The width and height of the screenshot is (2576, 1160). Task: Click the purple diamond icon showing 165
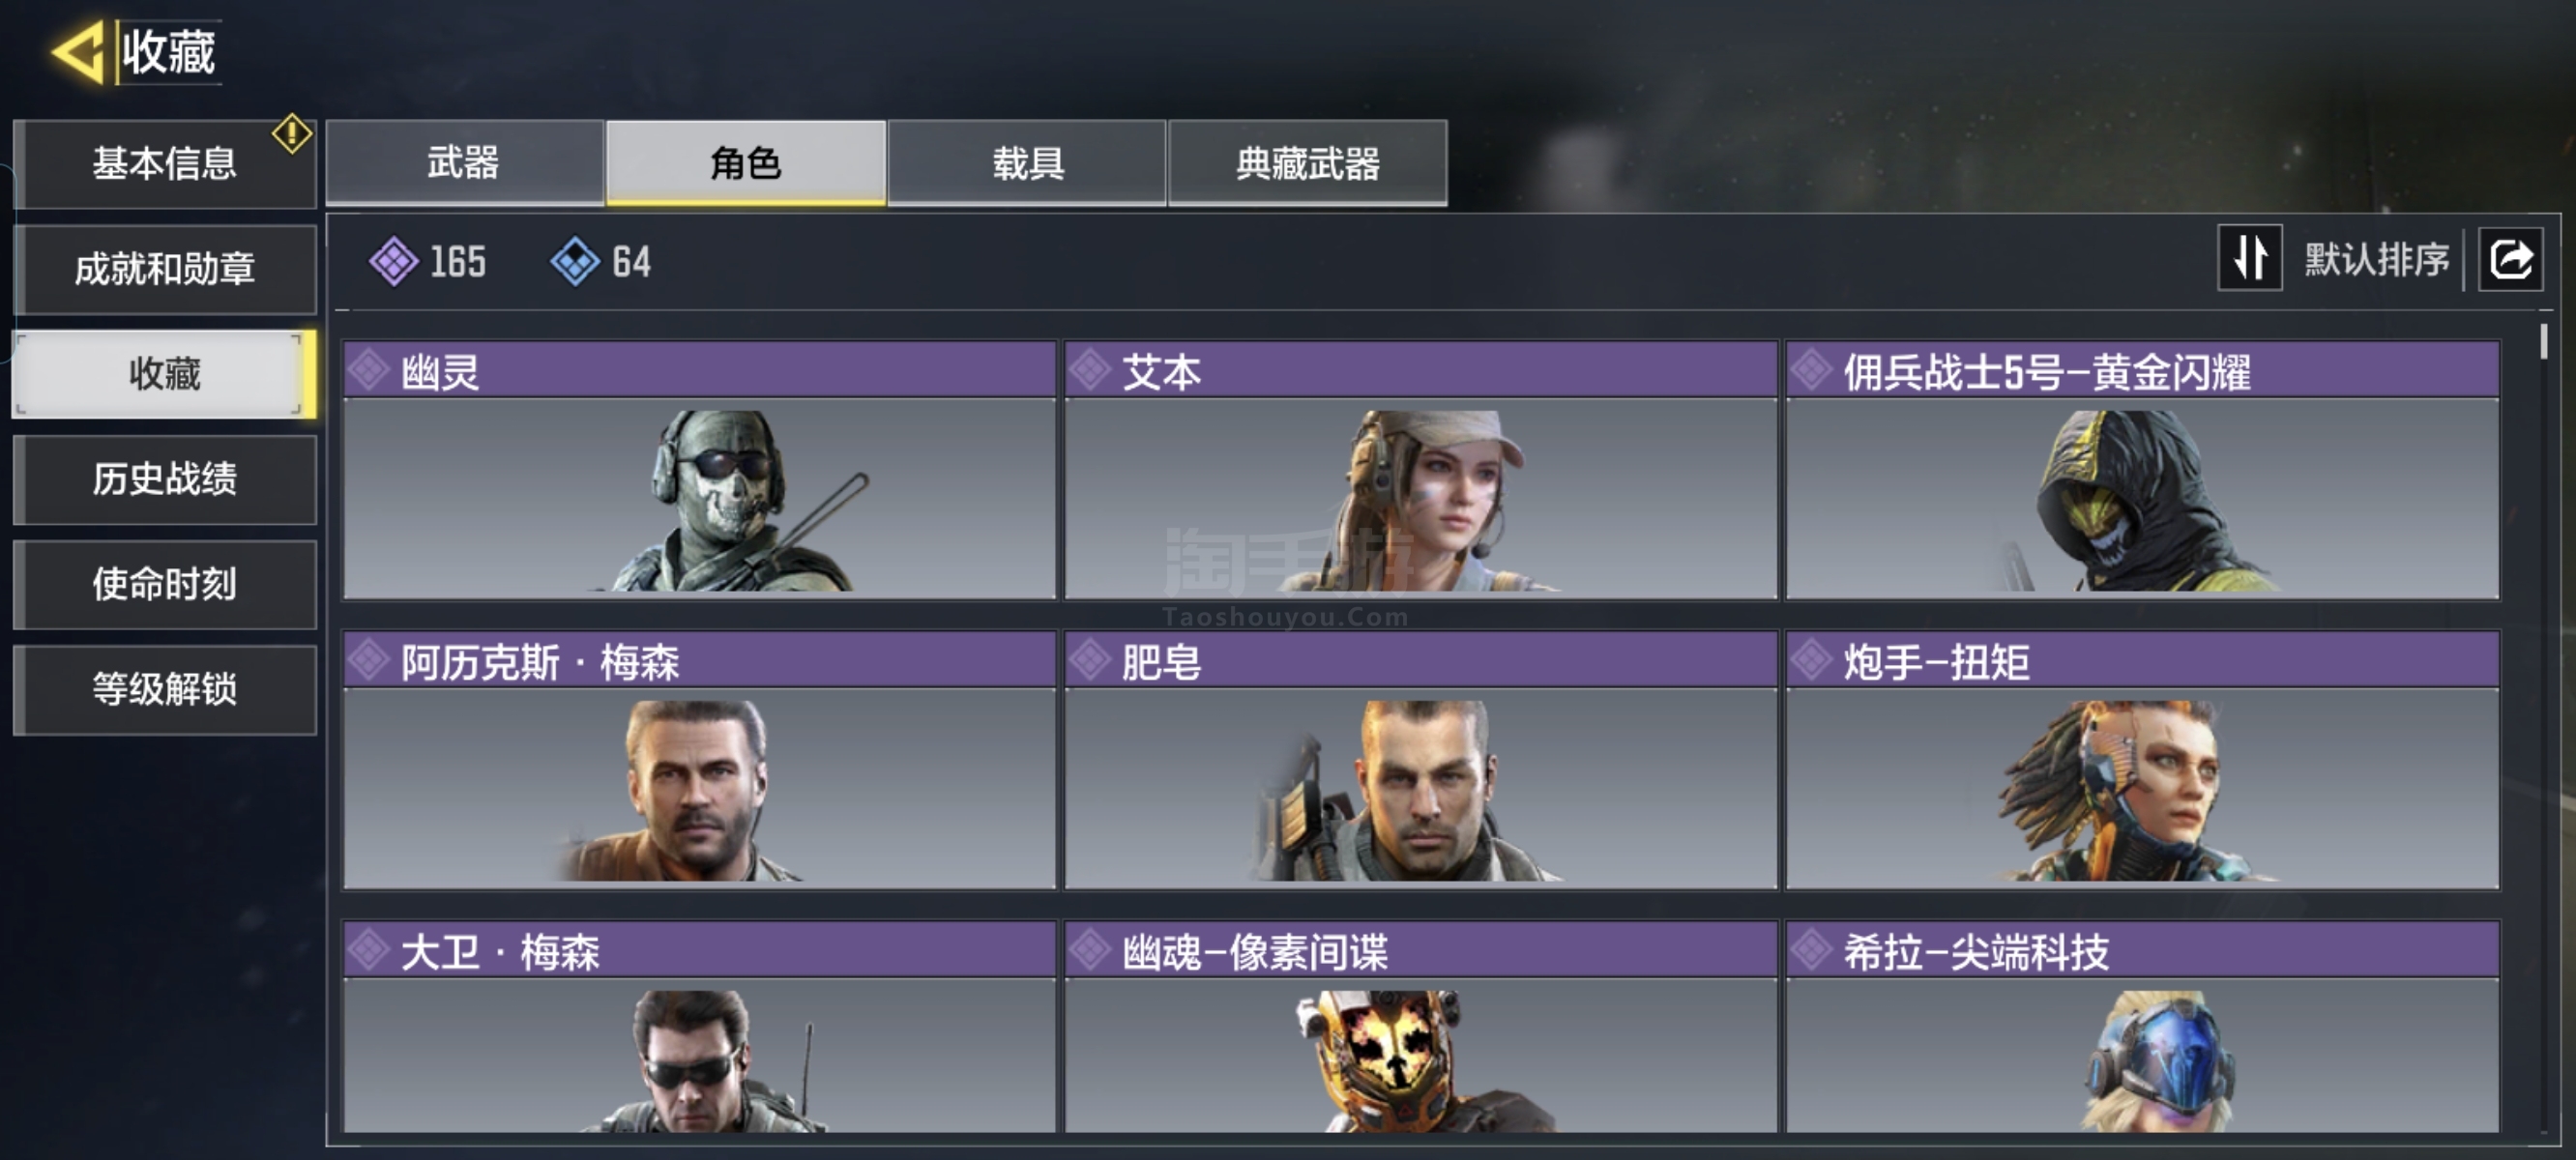pyautogui.click(x=394, y=262)
